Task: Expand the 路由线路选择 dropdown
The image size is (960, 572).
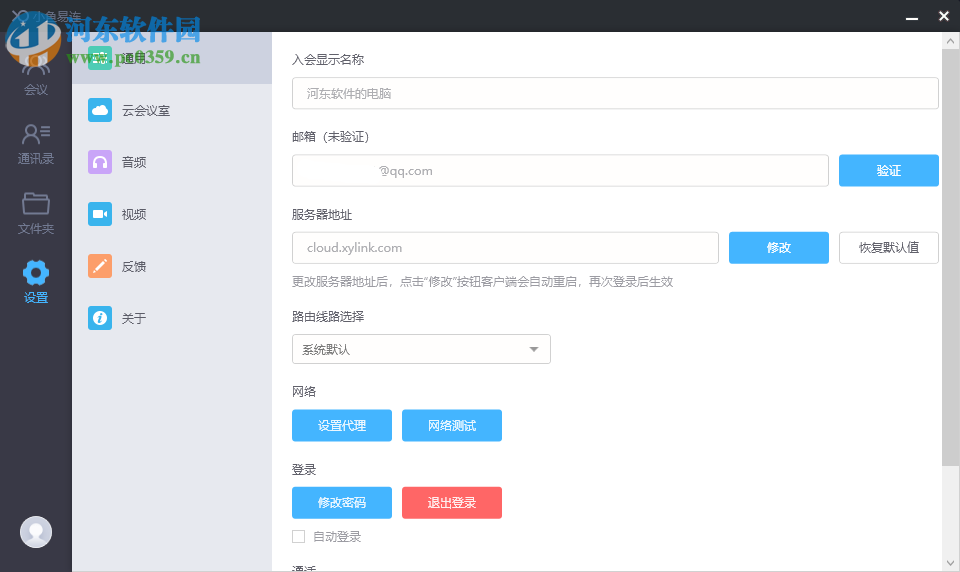Action: click(421, 349)
